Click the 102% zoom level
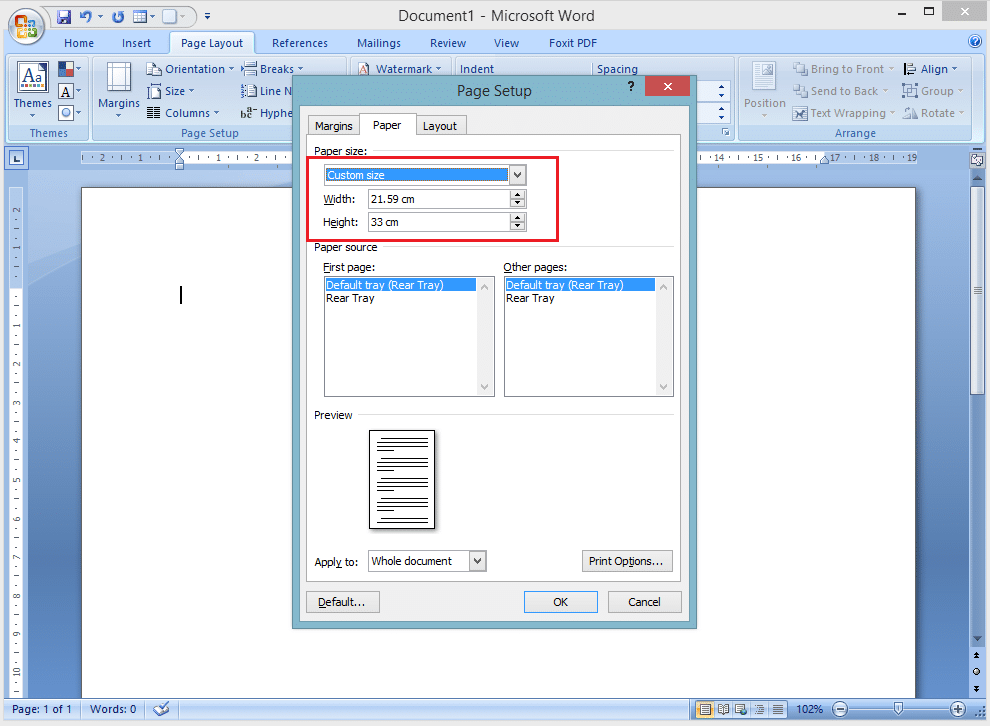 pos(809,709)
